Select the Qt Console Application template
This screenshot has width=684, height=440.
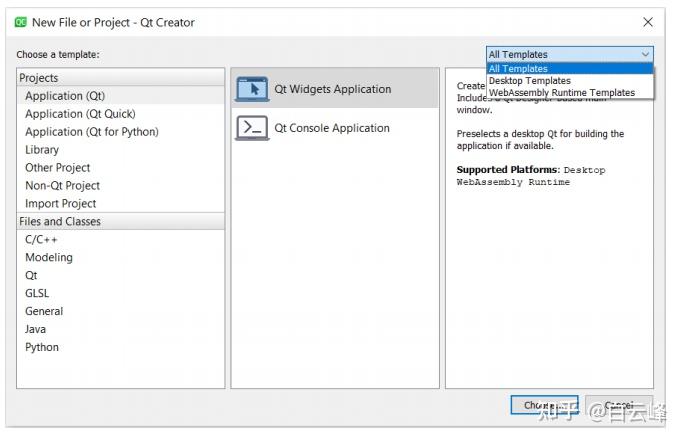[332, 128]
